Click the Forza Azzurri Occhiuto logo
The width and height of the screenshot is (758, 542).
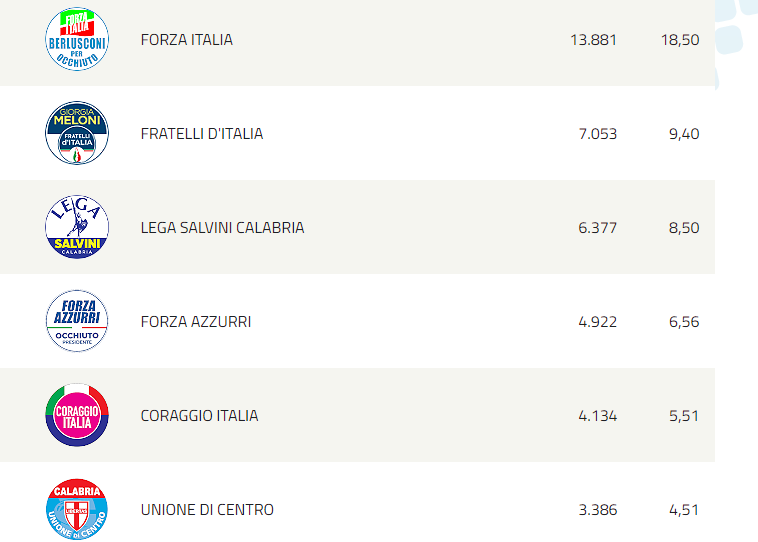pos(77,321)
